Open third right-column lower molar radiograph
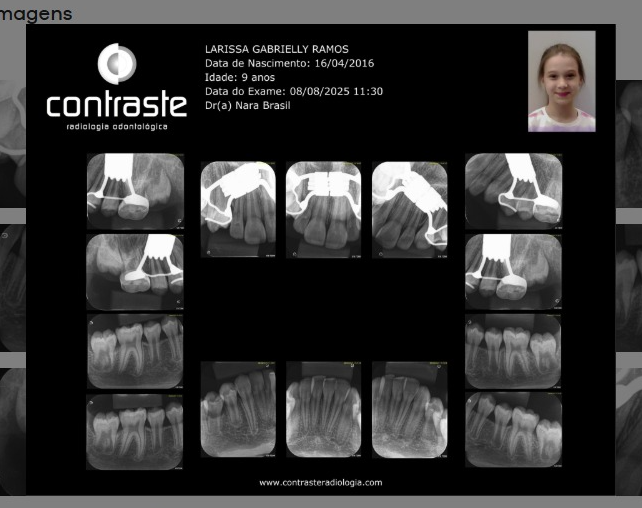The image size is (642, 508). tap(513, 351)
